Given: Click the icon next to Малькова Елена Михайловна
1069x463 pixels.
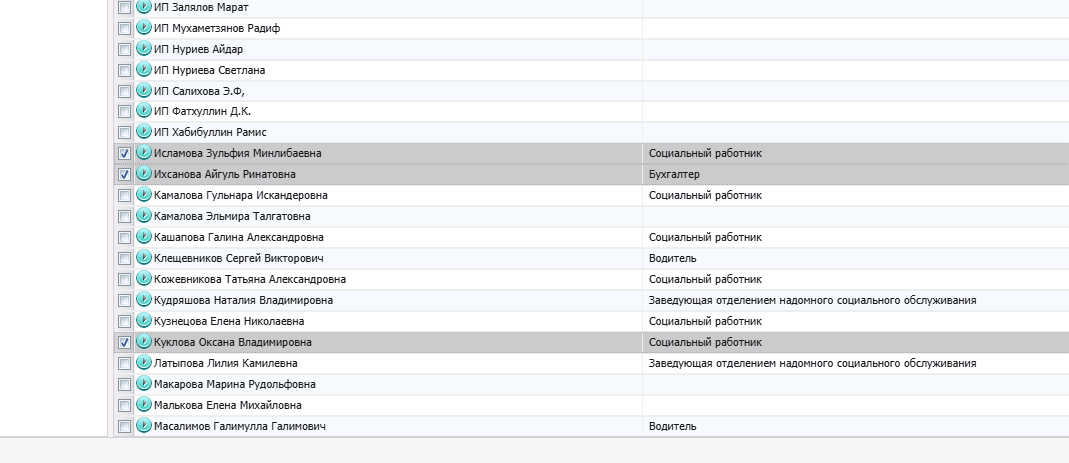Looking at the screenshot, I should click(144, 405).
